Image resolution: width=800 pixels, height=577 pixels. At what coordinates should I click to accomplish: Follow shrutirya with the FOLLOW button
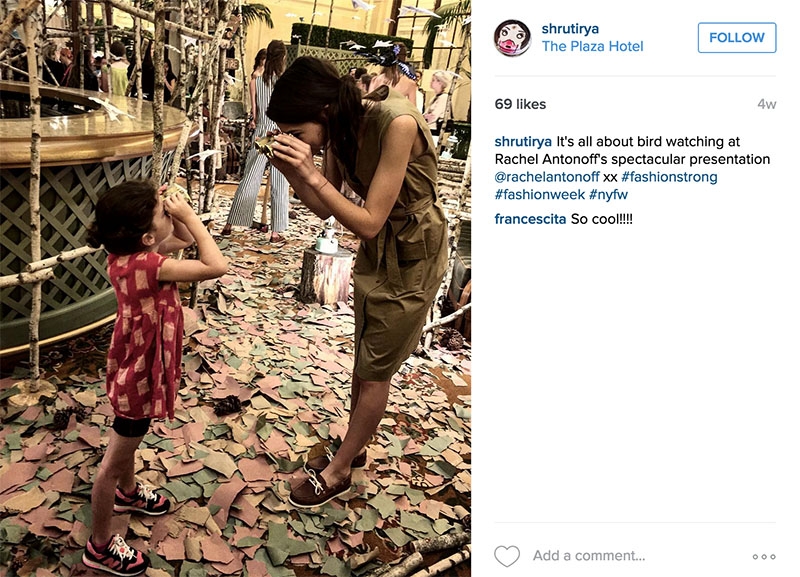pos(737,38)
